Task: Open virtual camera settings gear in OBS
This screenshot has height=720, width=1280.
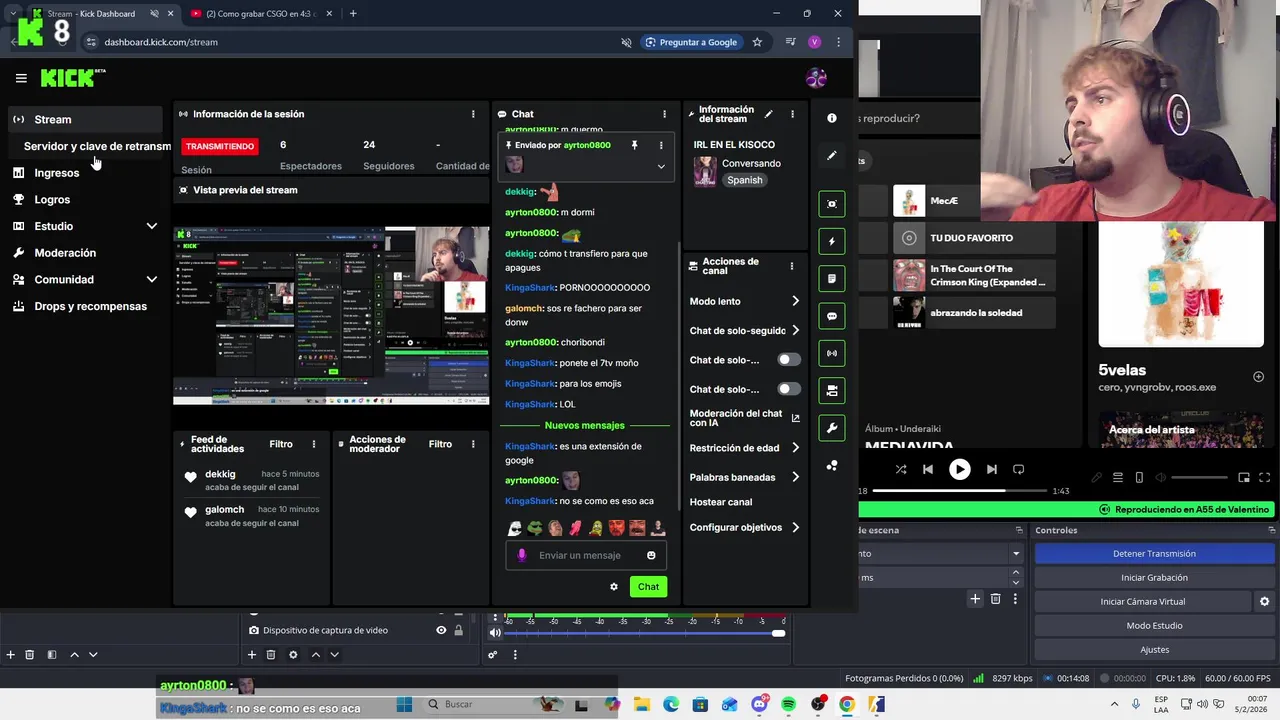Action: [x=1264, y=601]
